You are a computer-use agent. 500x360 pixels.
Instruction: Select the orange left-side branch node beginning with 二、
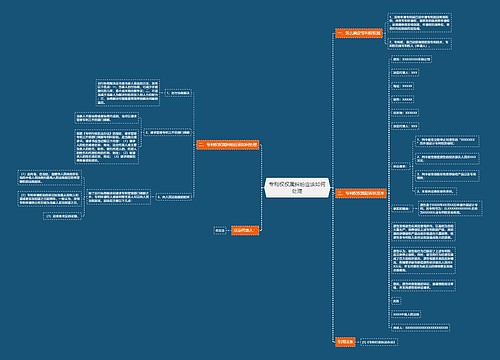pyautogui.click(x=228, y=145)
